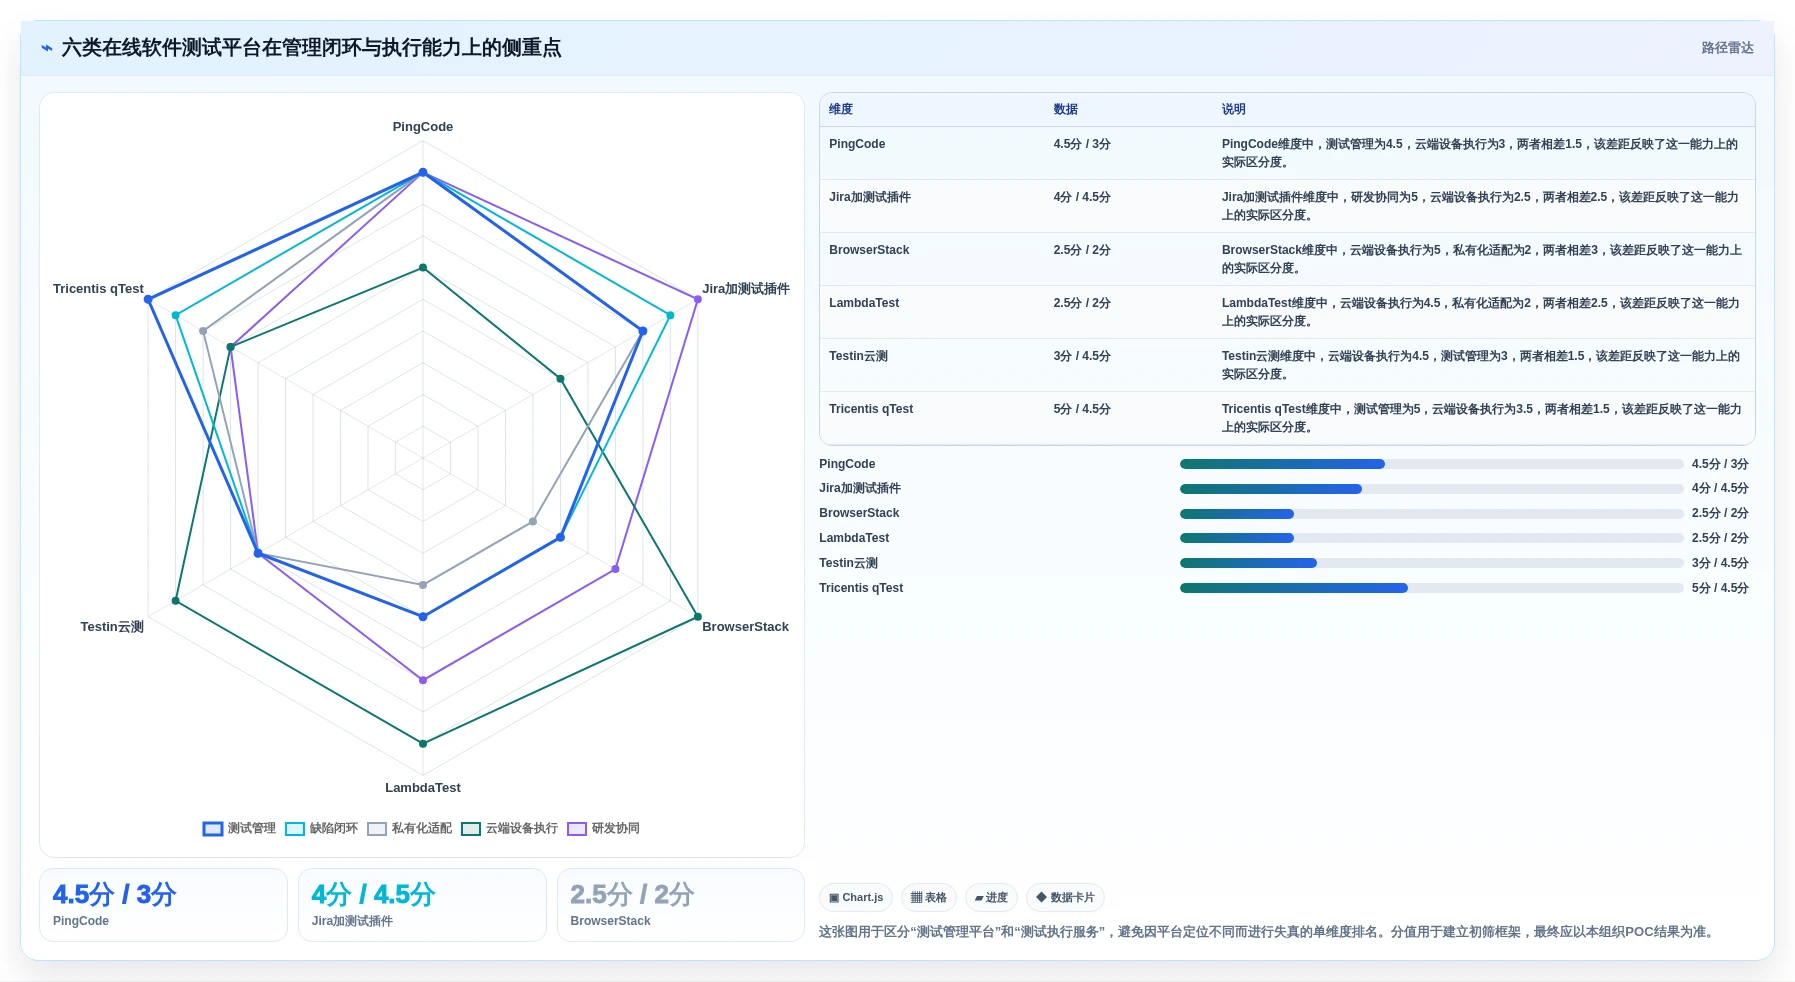Click the Jira加测试插件 radar axis label

tap(746, 289)
